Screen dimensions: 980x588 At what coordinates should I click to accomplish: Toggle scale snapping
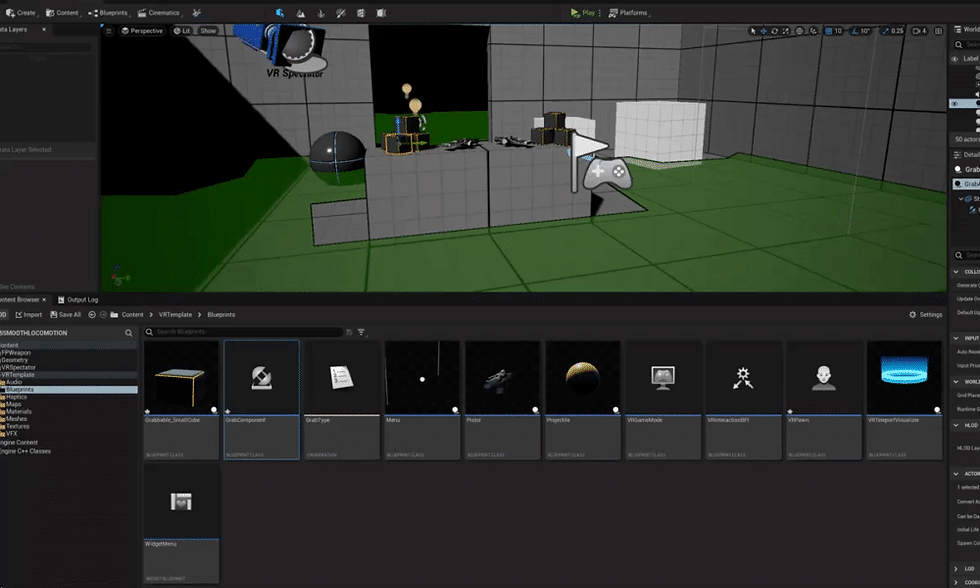(x=885, y=31)
